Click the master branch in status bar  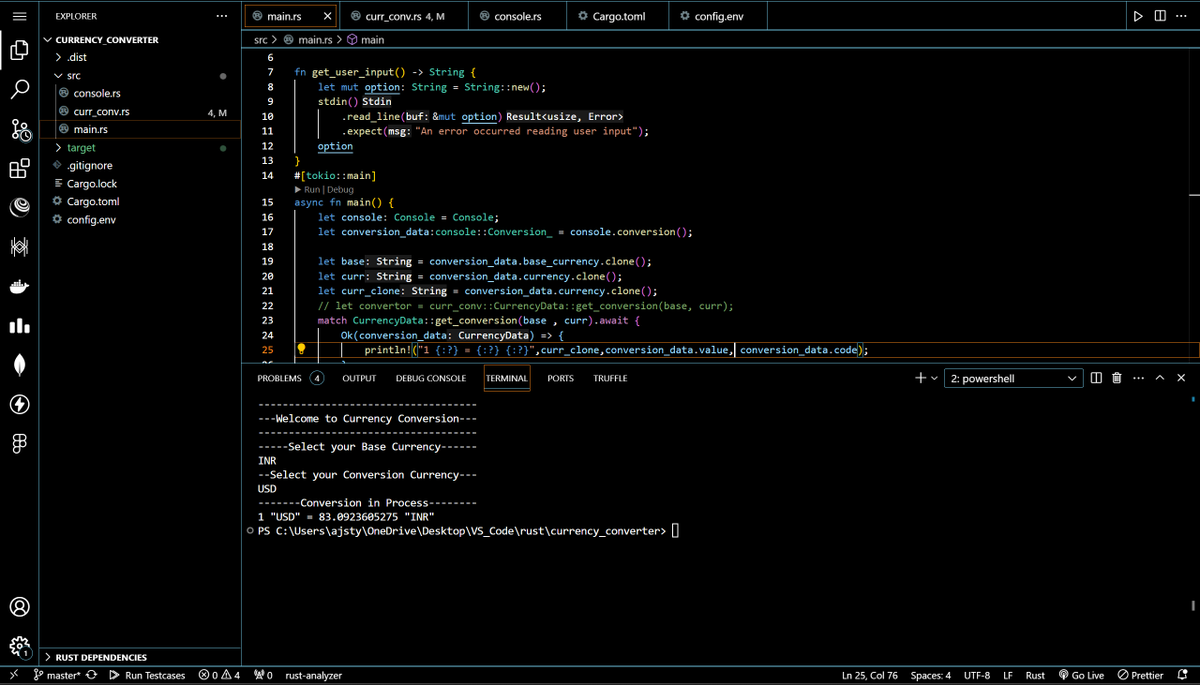point(57,675)
